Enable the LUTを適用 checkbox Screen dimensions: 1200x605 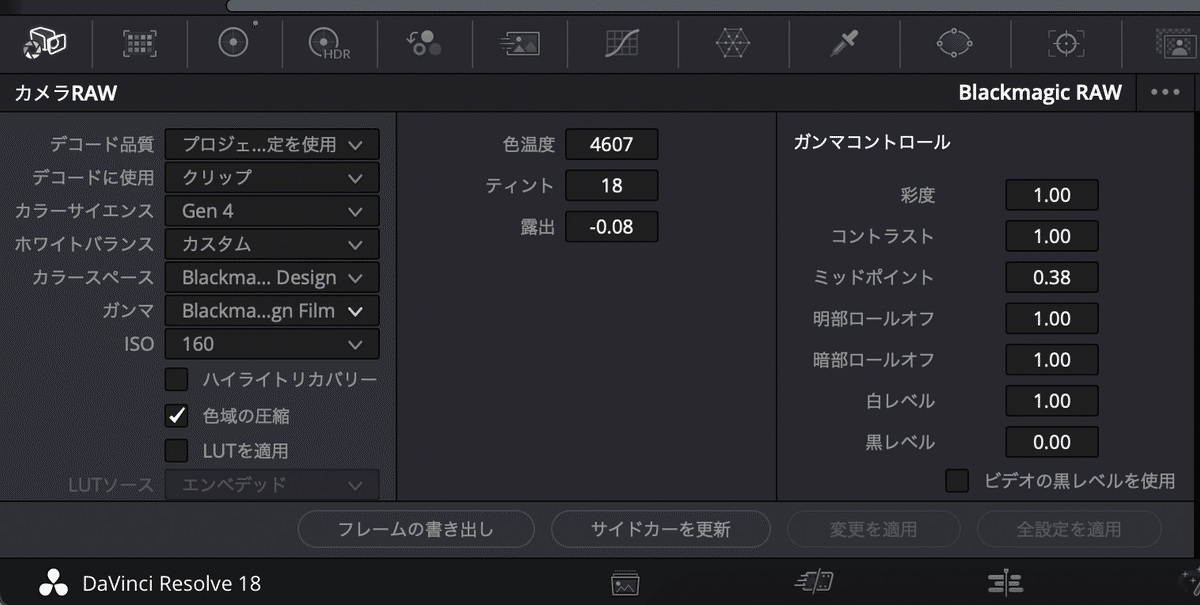[176, 450]
